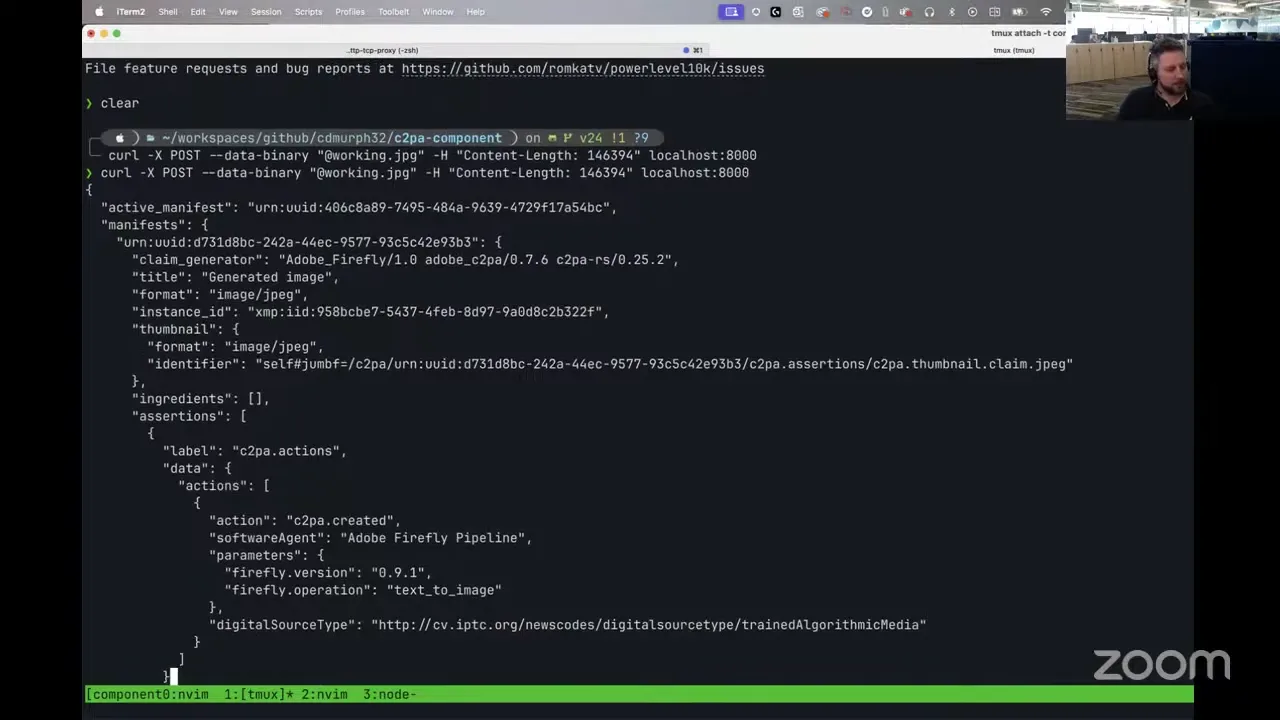Click the headphones menu bar icon
Screen dimensions: 1280x720
[x=929, y=12]
